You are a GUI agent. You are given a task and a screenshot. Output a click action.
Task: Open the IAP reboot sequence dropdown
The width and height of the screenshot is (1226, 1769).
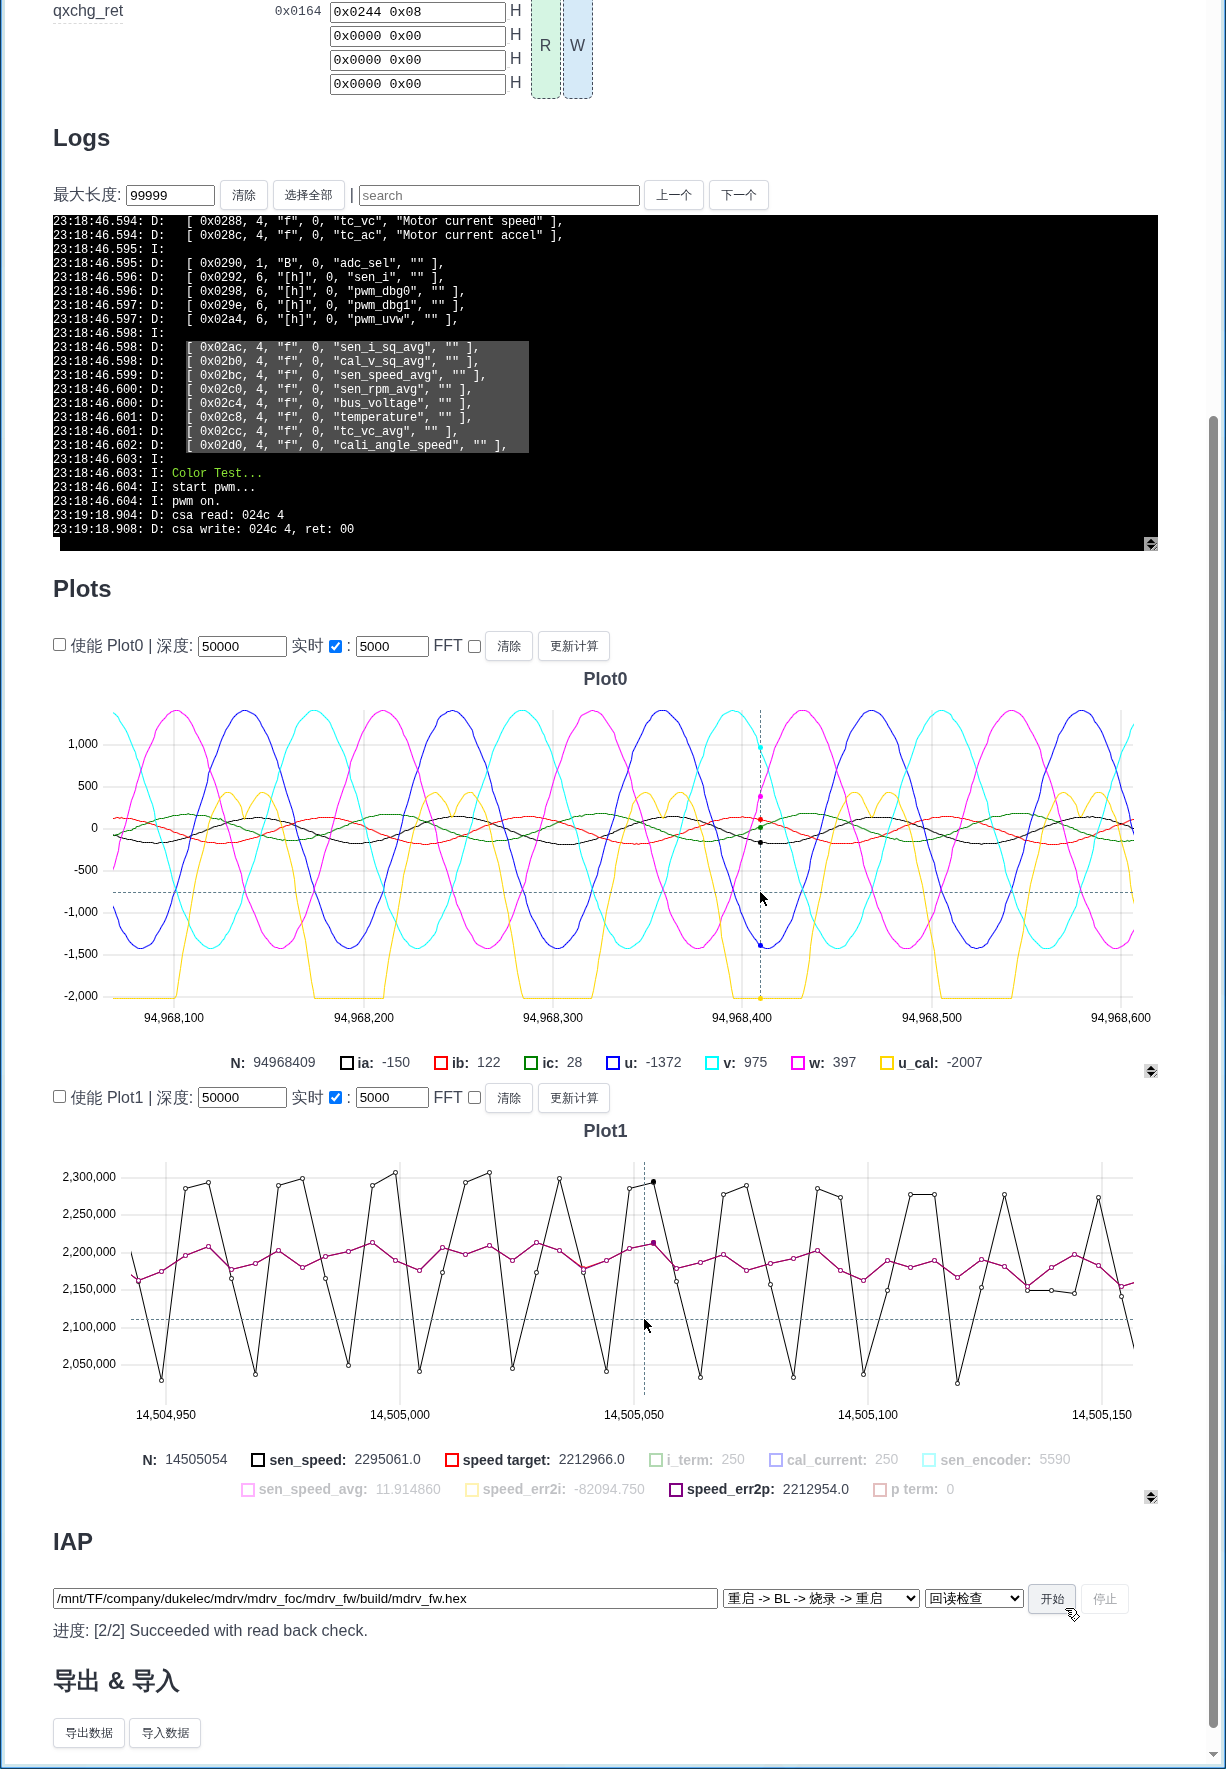[x=820, y=1598]
